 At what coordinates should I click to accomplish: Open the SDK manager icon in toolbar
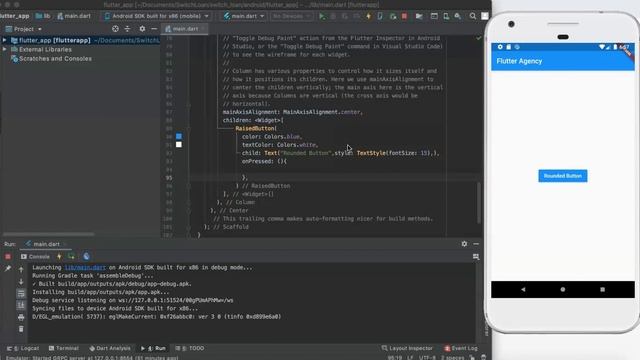[458, 16]
